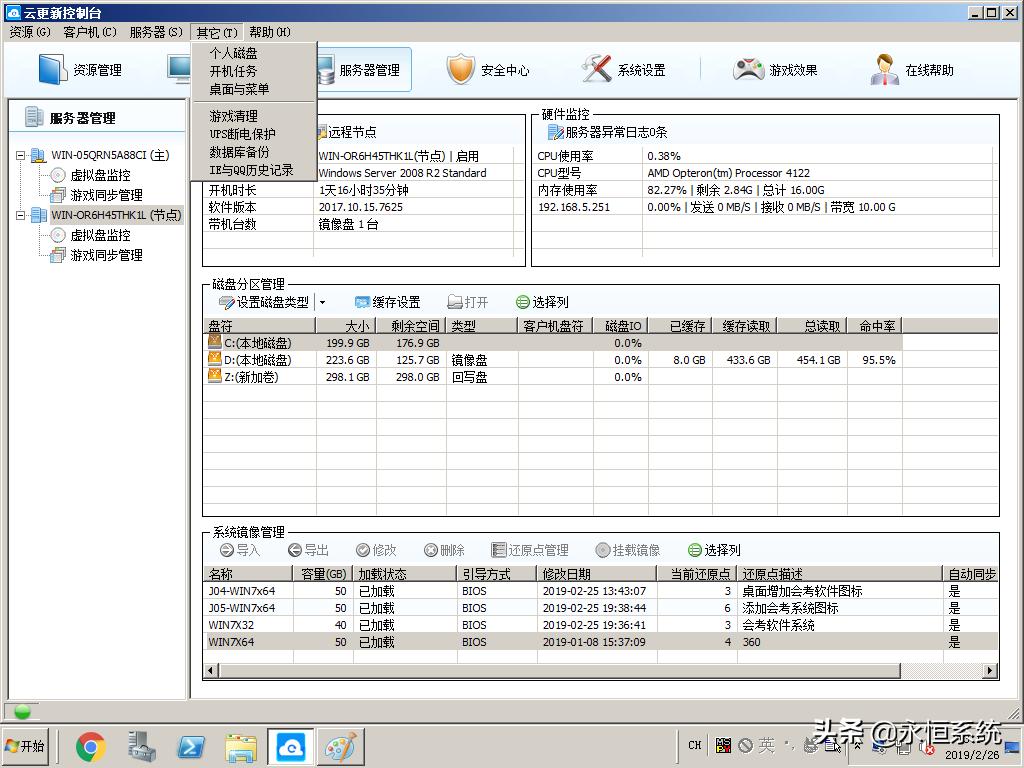Select 数据库备份 from the open menu

point(240,153)
